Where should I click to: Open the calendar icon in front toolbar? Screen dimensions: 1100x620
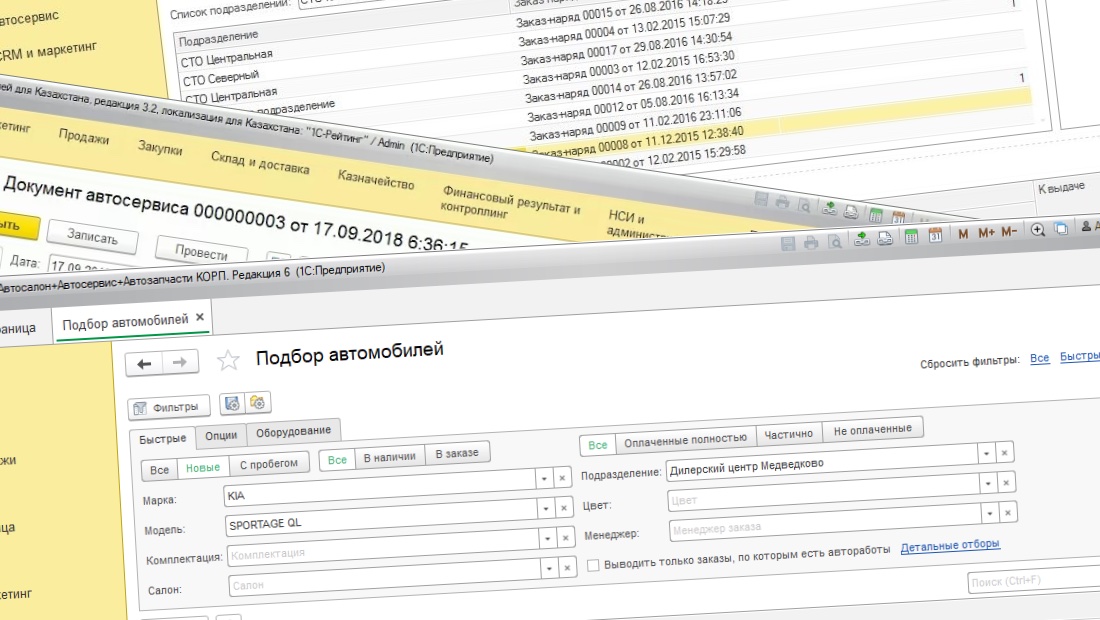[x=936, y=237]
